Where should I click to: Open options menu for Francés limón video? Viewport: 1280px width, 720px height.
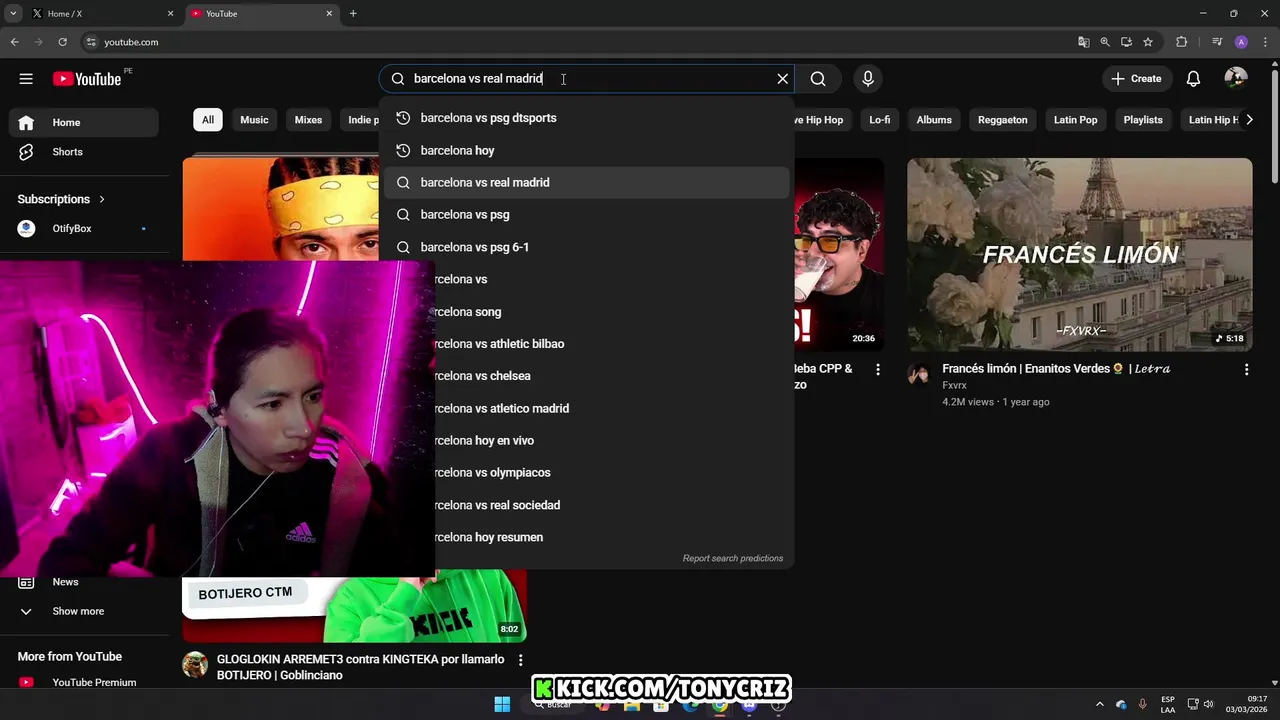(1246, 370)
